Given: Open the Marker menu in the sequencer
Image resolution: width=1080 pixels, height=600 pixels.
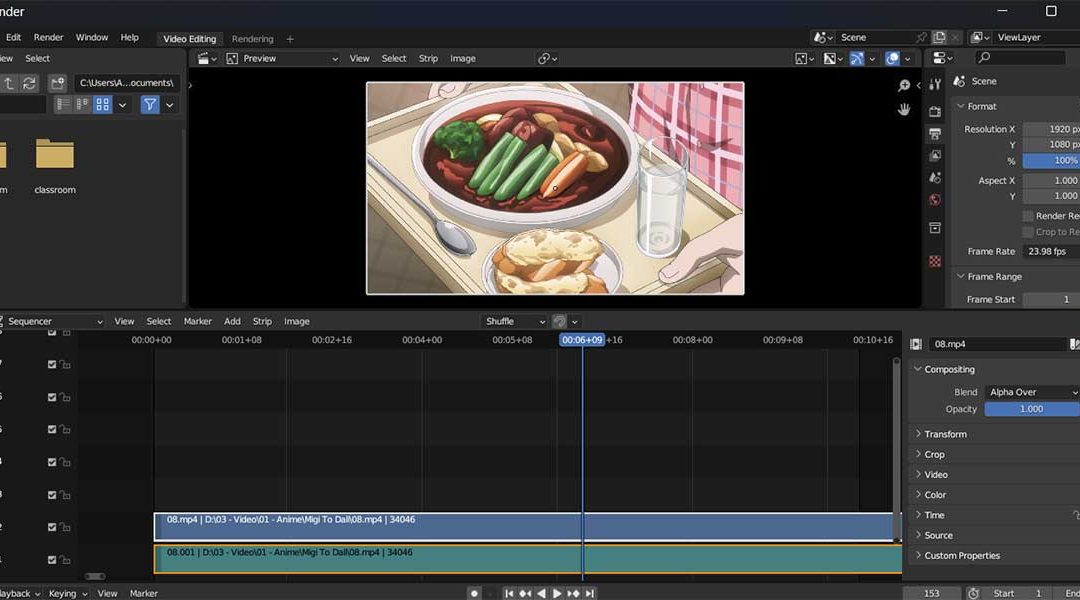Looking at the screenshot, I should coord(197,321).
